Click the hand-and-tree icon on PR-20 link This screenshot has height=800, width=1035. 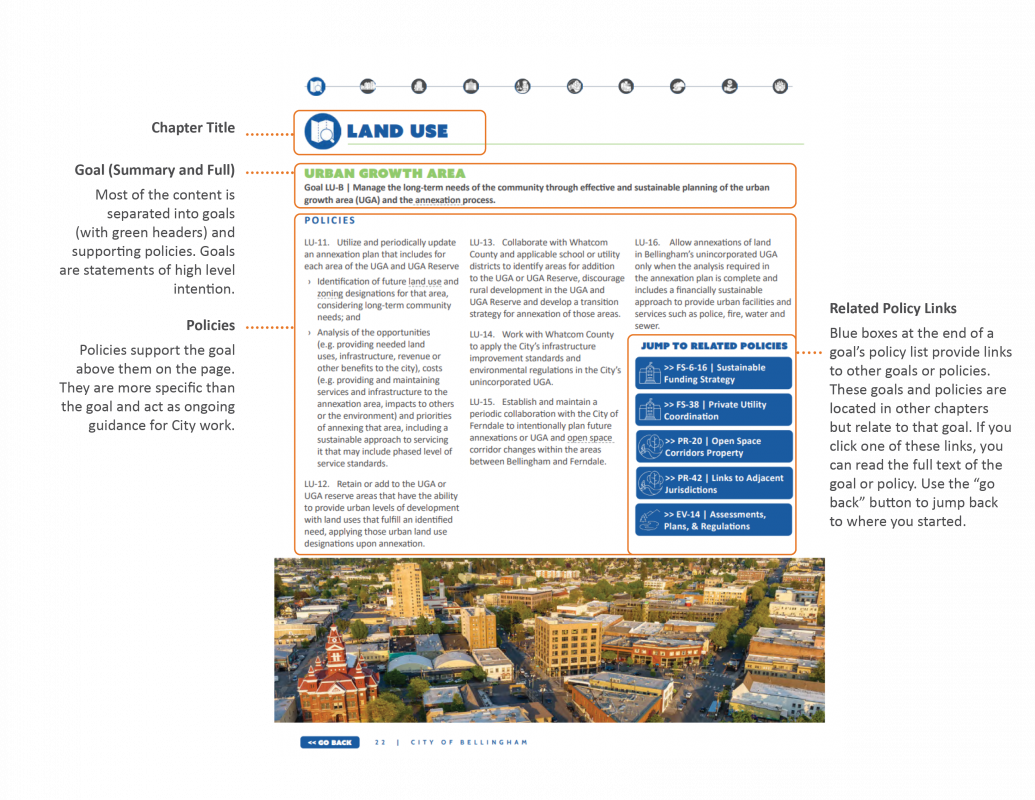tap(648, 446)
